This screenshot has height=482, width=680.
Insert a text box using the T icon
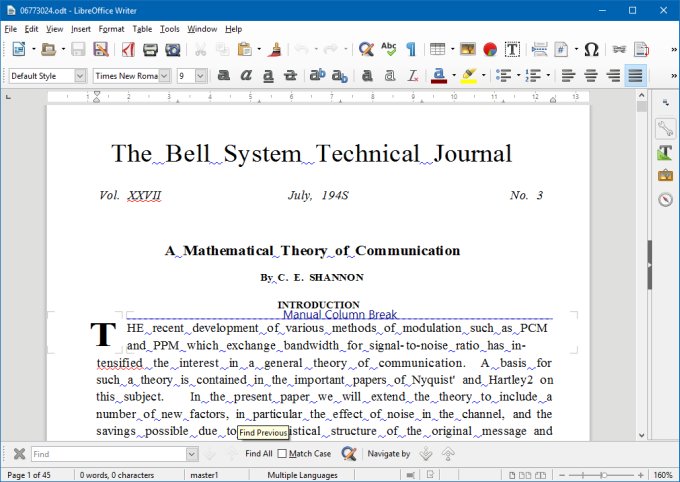(x=512, y=49)
